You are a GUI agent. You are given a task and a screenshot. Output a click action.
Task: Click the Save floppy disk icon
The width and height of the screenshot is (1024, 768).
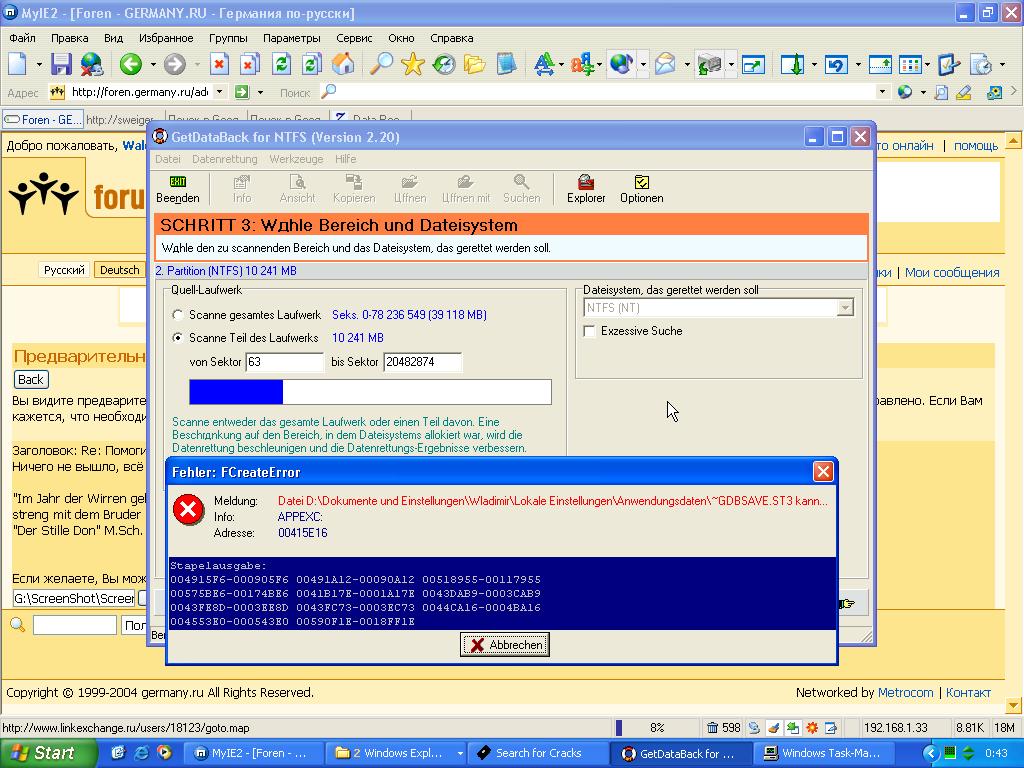[61, 64]
